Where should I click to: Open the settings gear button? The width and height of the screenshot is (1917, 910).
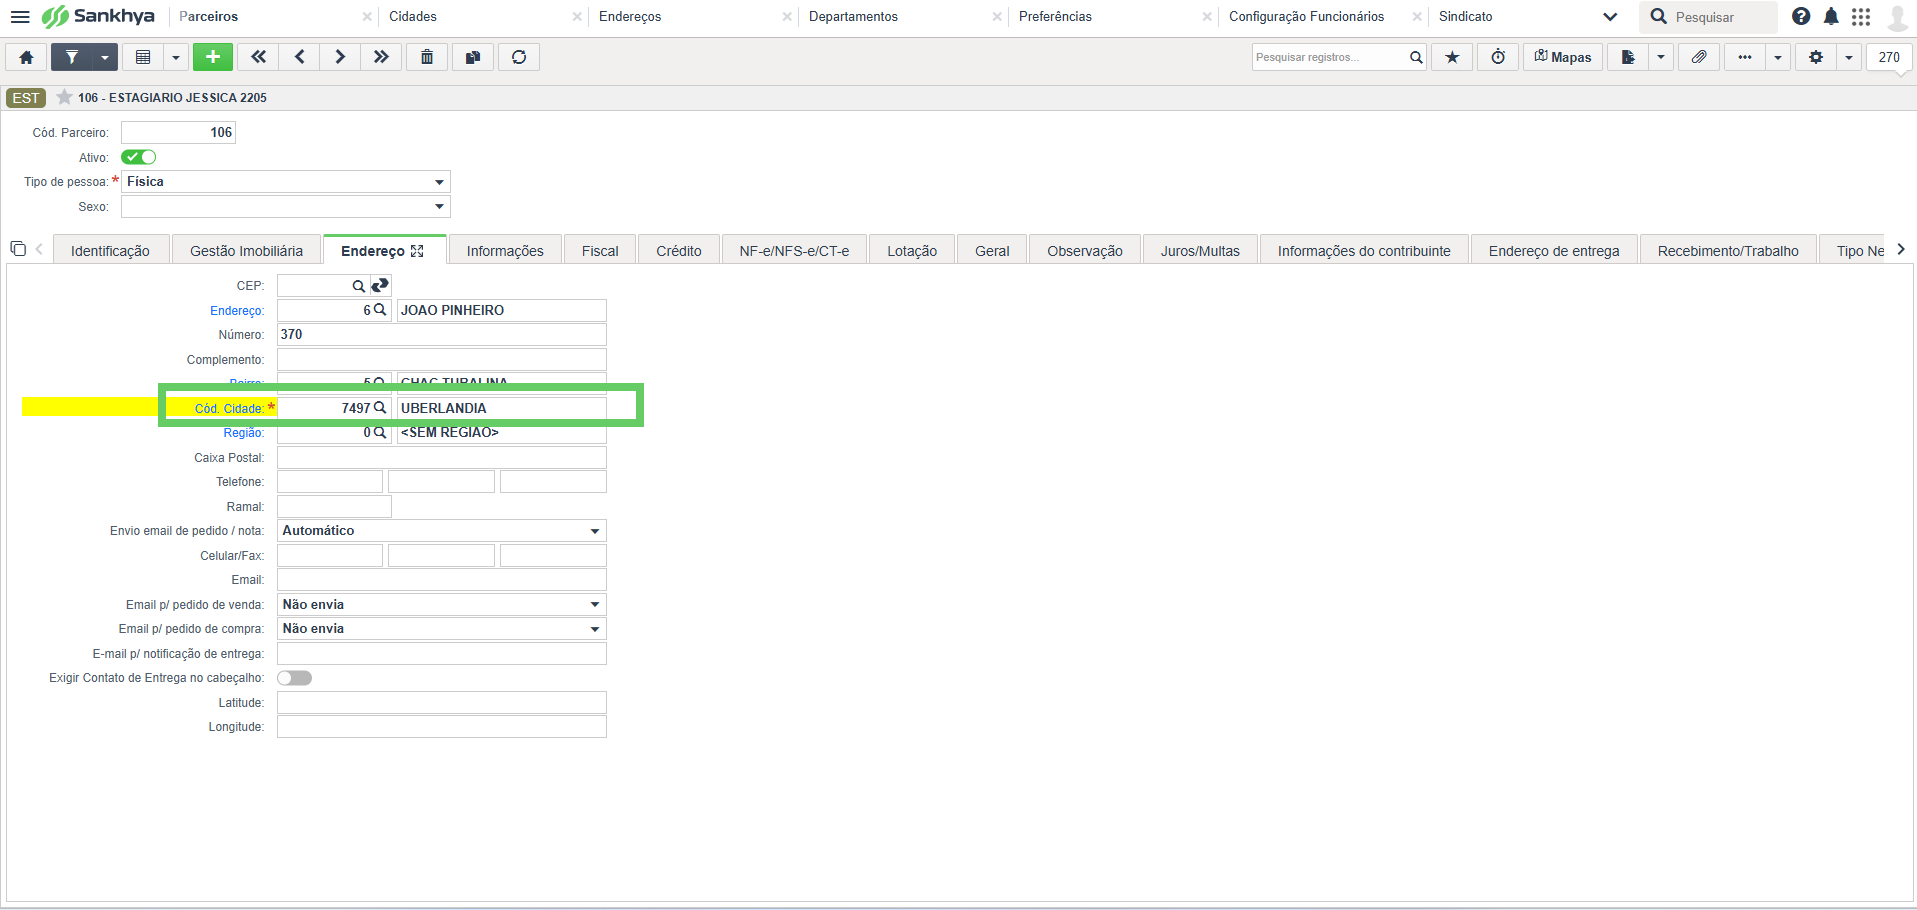[1816, 57]
